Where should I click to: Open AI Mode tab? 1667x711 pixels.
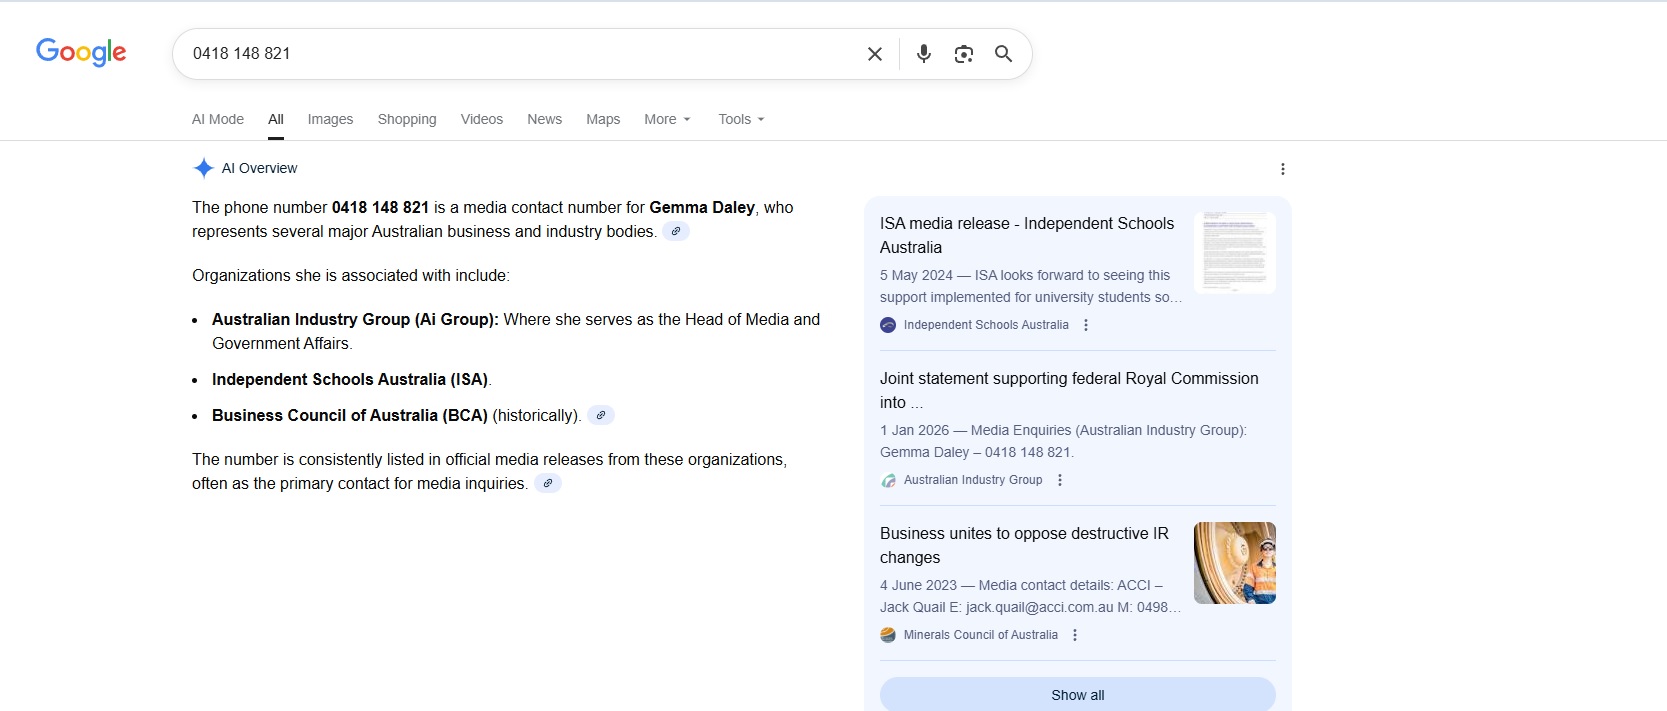[x=218, y=119]
